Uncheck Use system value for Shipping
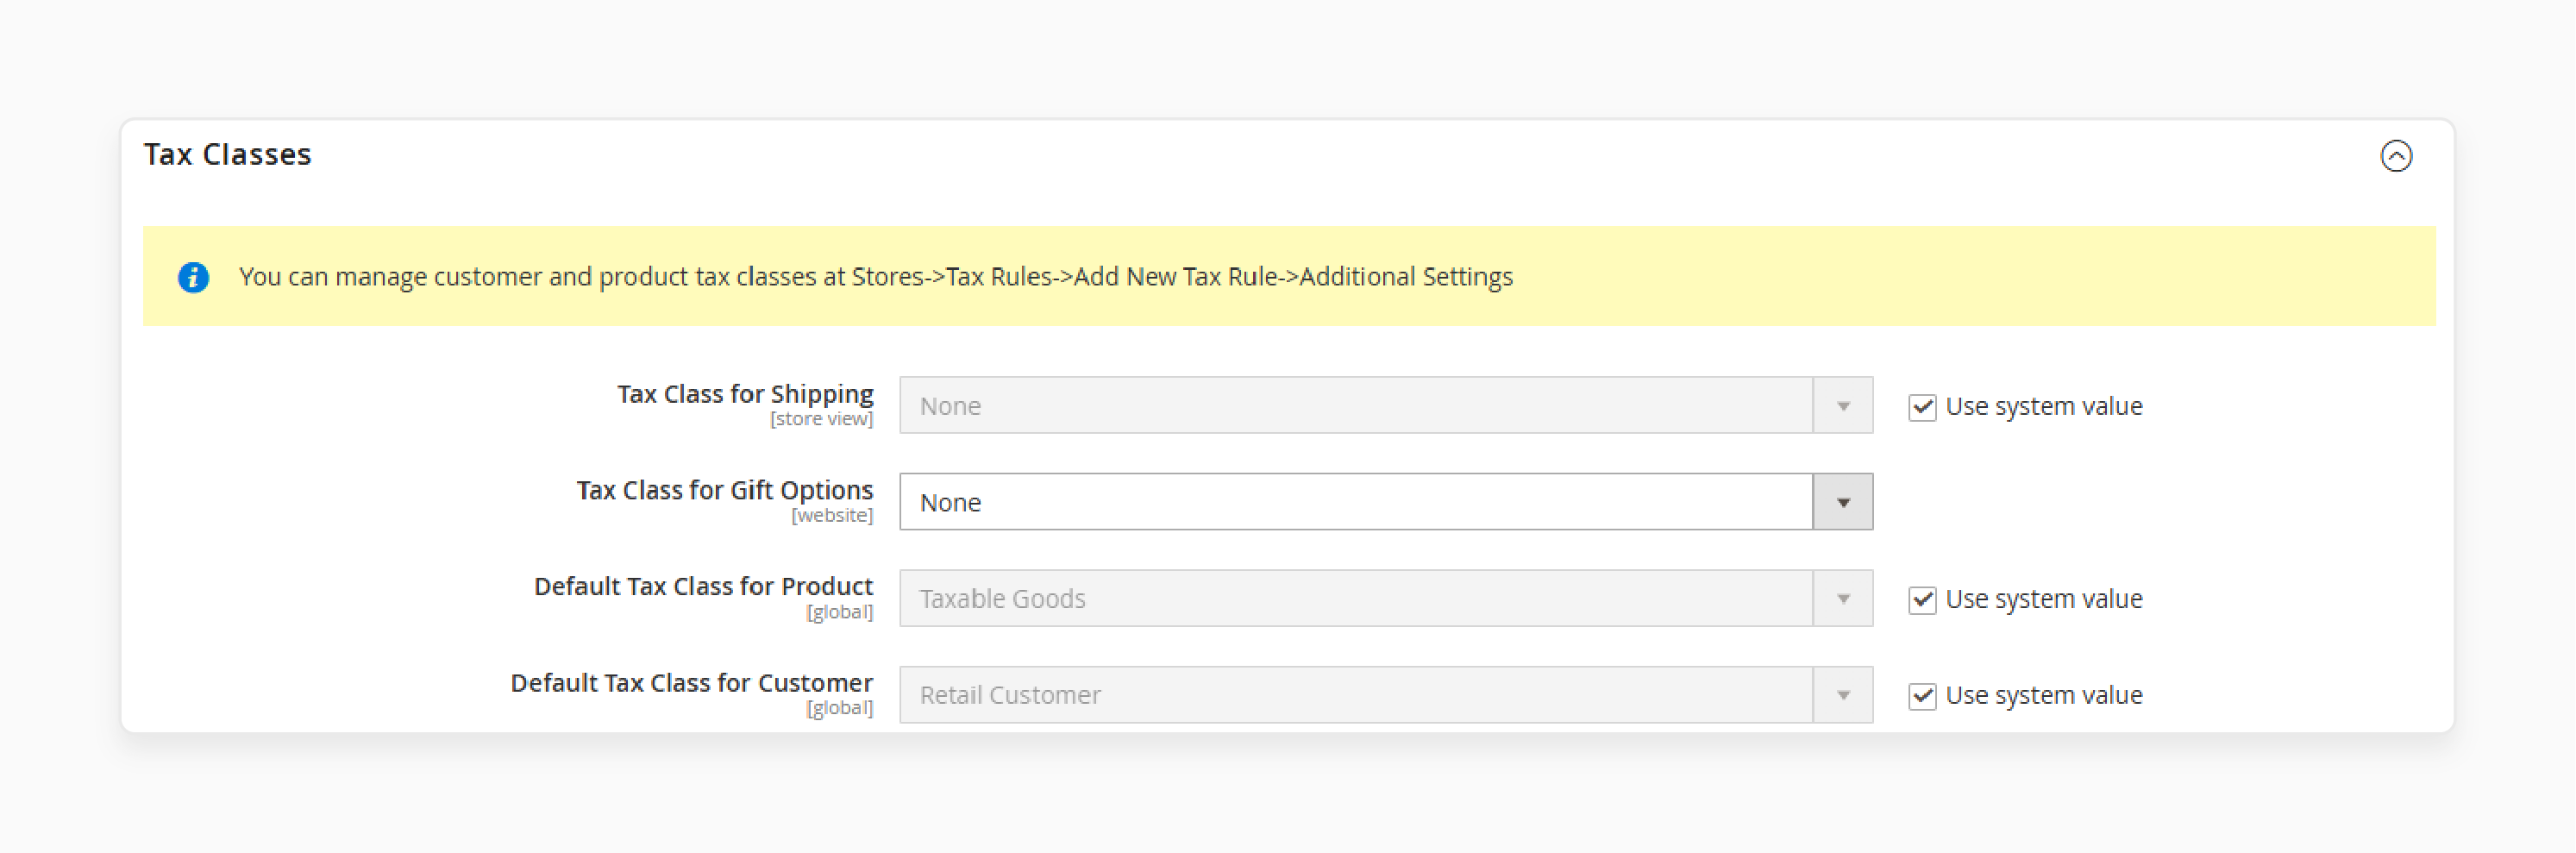Screen dimensions: 2576x853 coord(1921,407)
